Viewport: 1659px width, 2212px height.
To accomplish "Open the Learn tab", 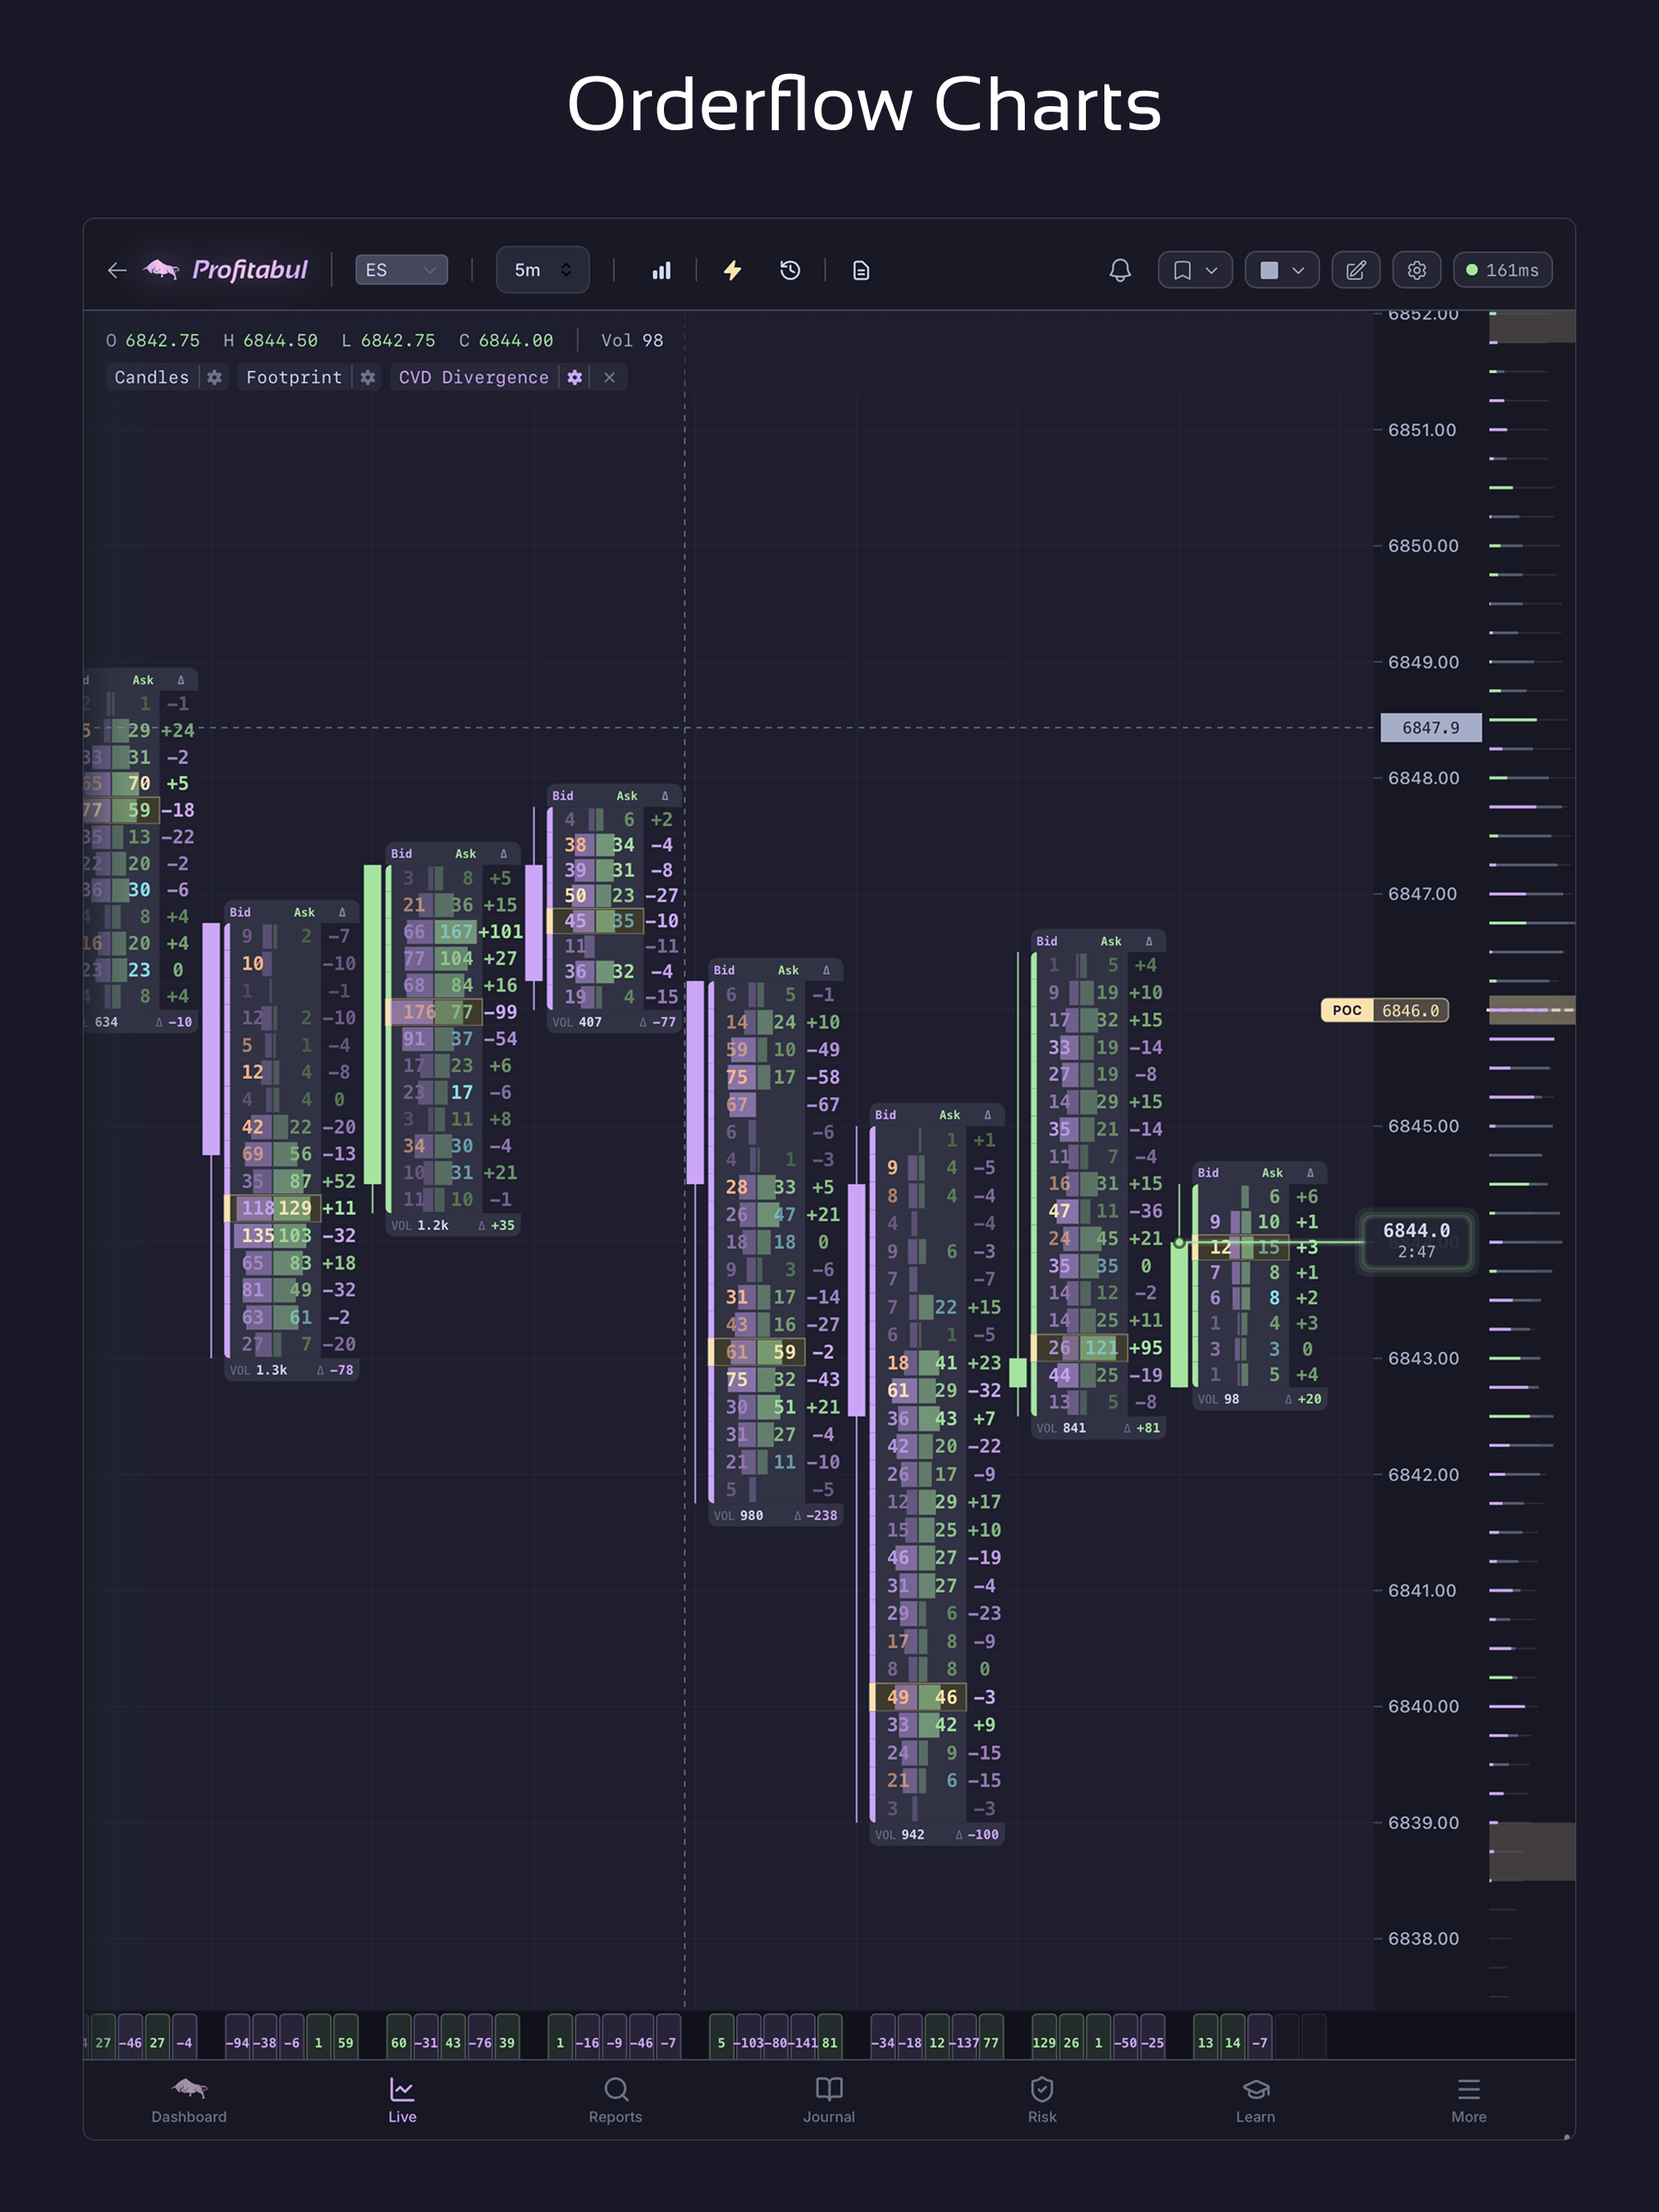I will 1255,2100.
